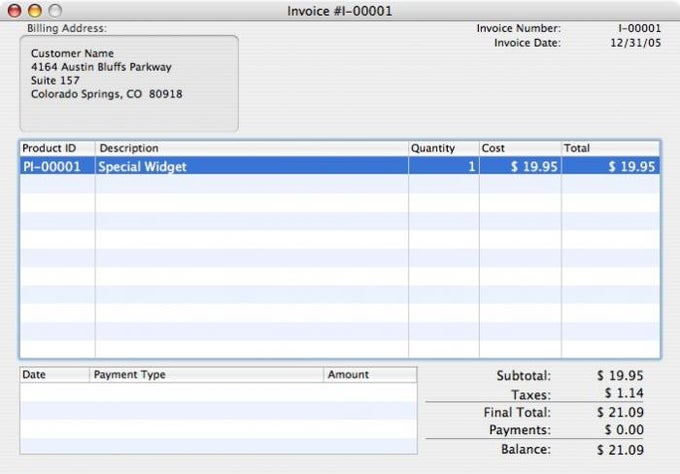
Task: Click the Final Total value $ 21.09
Action: (x=620, y=412)
